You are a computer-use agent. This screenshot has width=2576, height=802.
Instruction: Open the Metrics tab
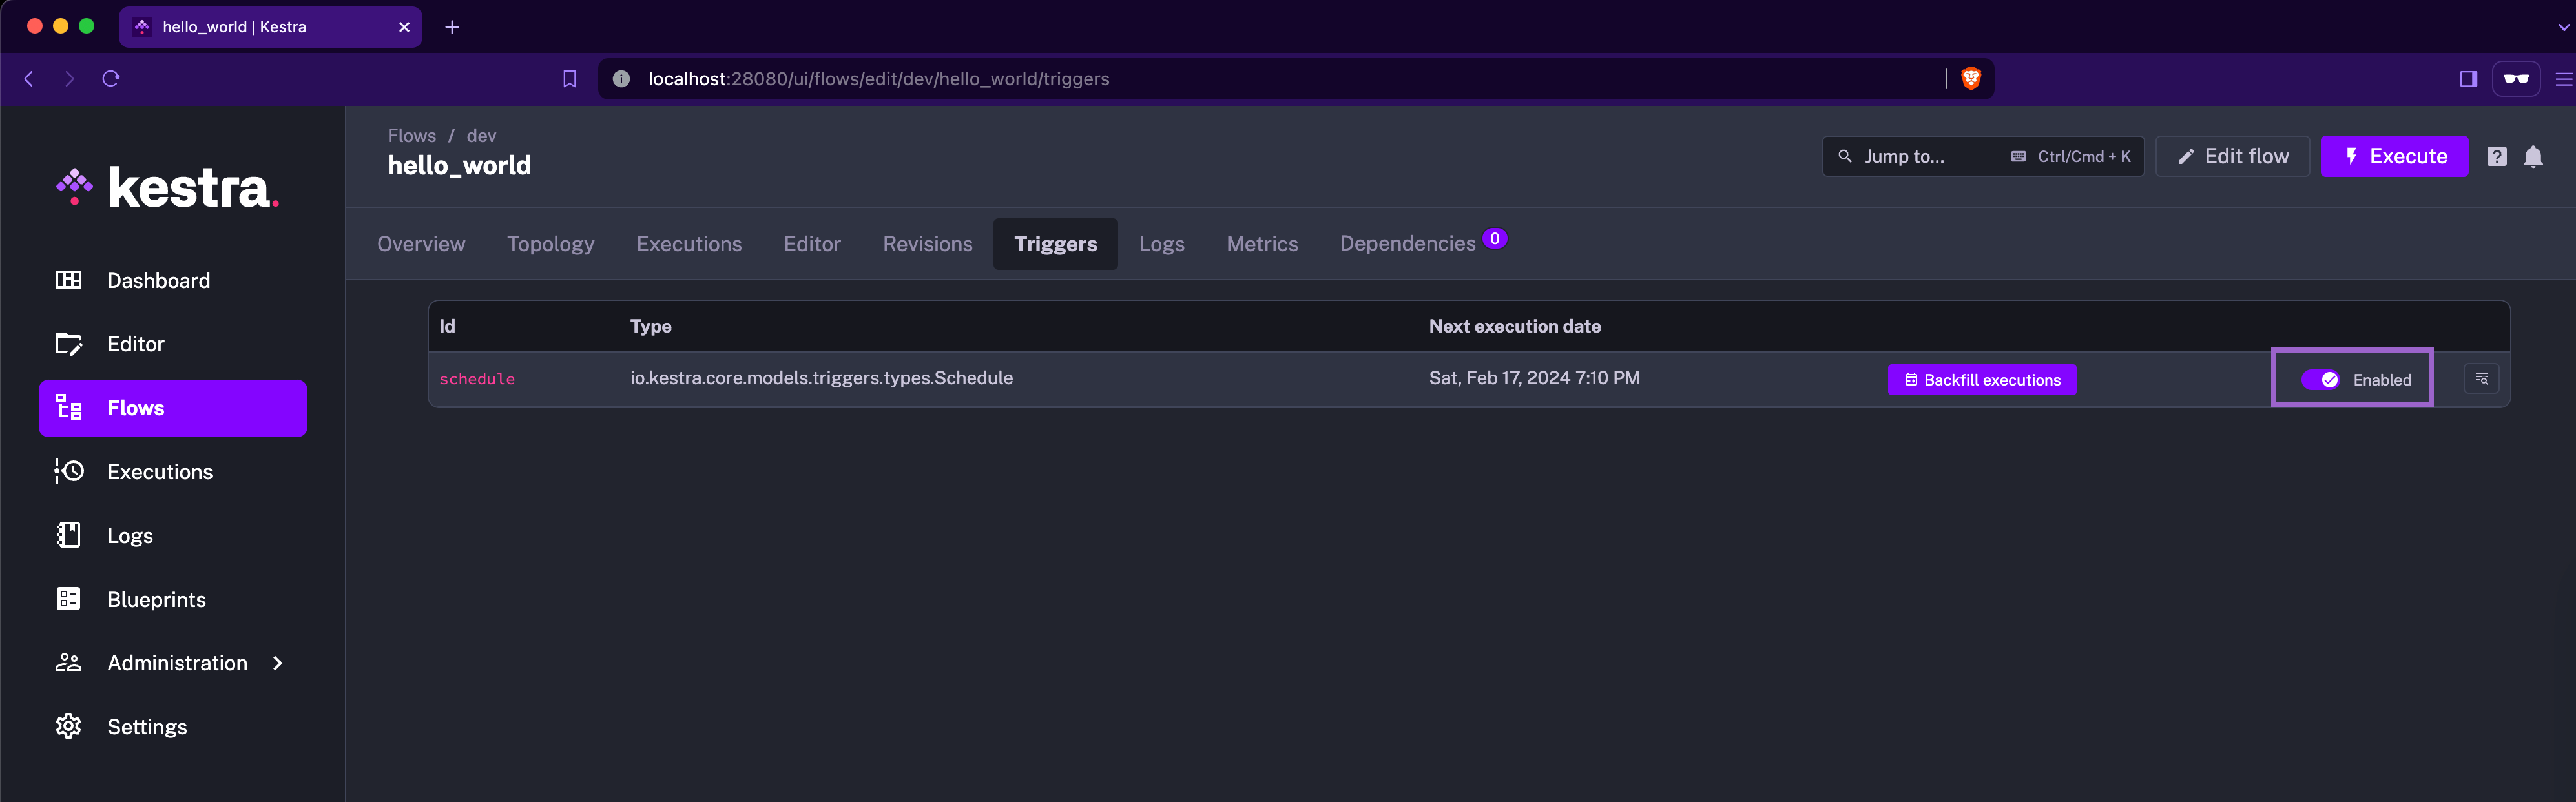1262,243
